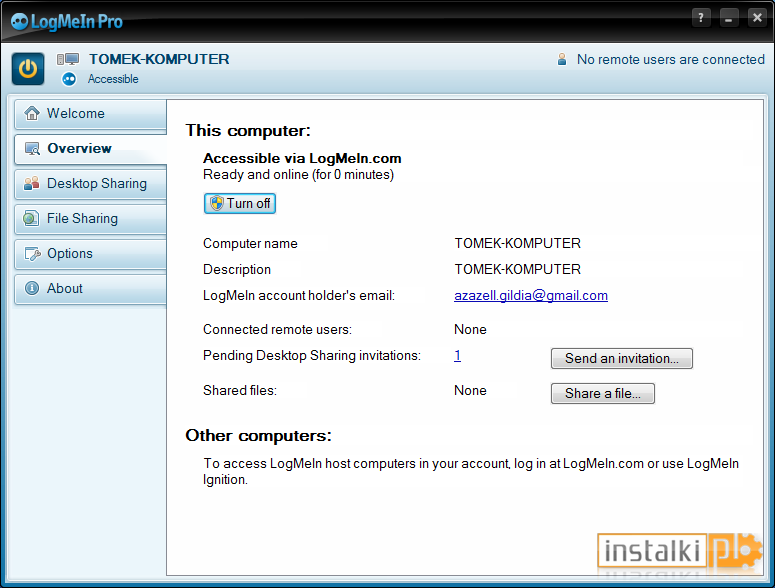The image size is (775, 588).
Task: Click the 'Shared files:' label
Action: coord(240,391)
